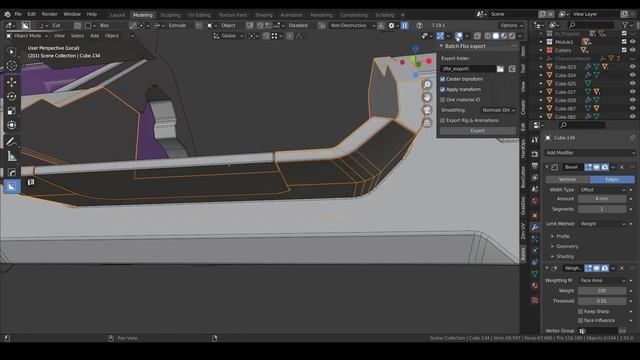640x360 pixels.
Task: Adjust the bevel Segments field
Action: point(602,209)
